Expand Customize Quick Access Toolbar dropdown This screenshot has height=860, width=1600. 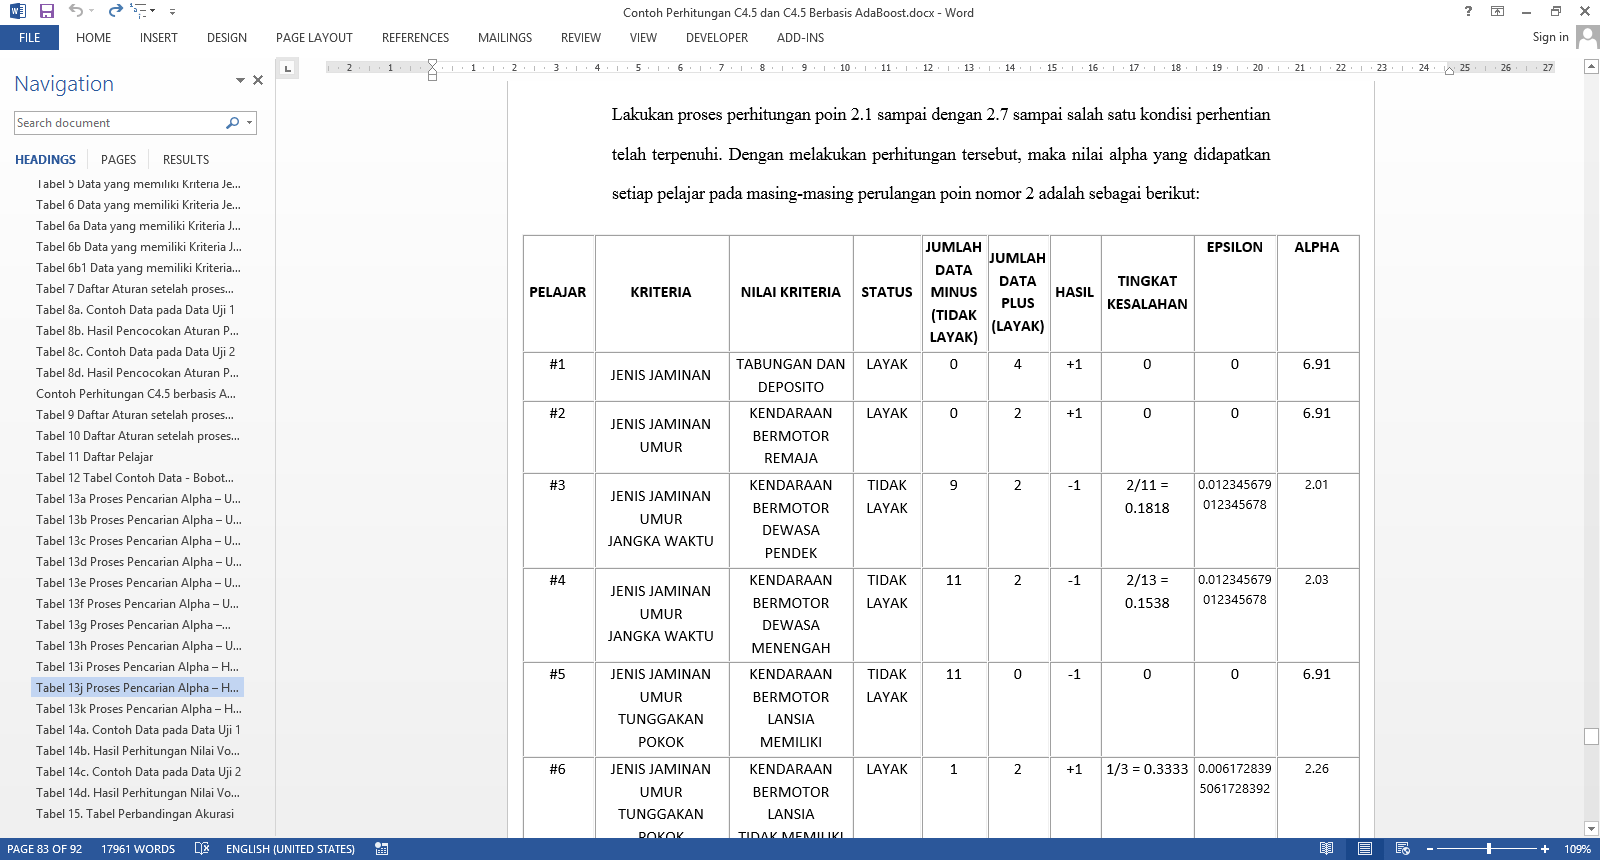pyautogui.click(x=172, y=12)
